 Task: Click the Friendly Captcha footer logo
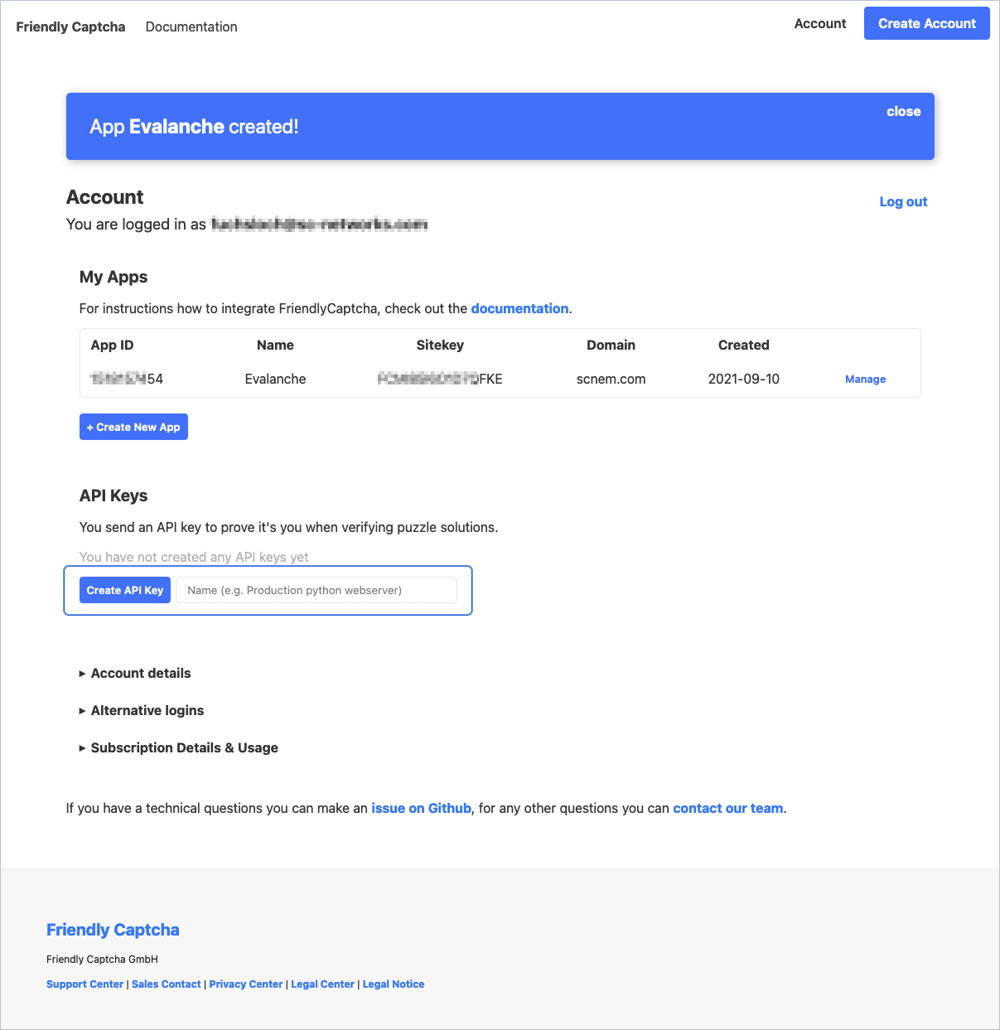tap(113, 930)
